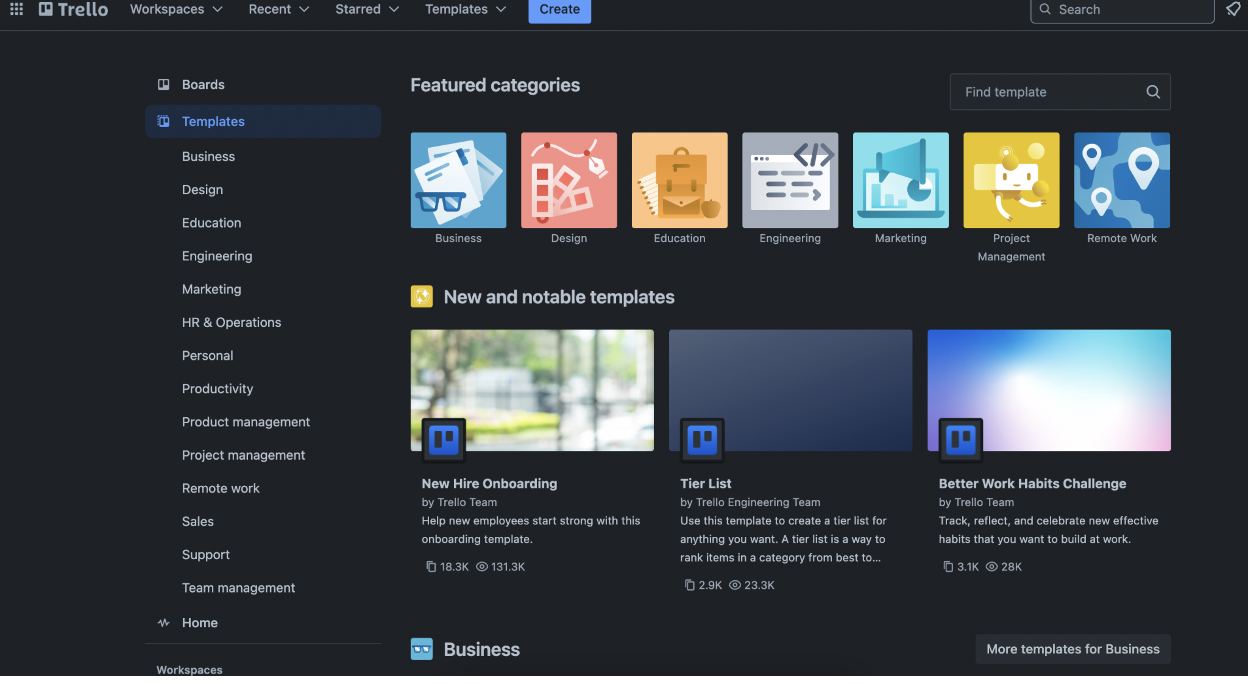Select Education category in sidebar list
The width and height of the screenshot is (1248, 684).
[x=211, y=223]
